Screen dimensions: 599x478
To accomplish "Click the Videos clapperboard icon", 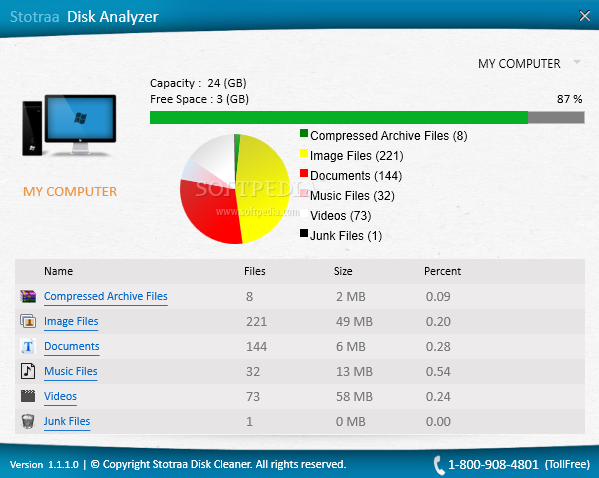I will [x=28, y=396].
